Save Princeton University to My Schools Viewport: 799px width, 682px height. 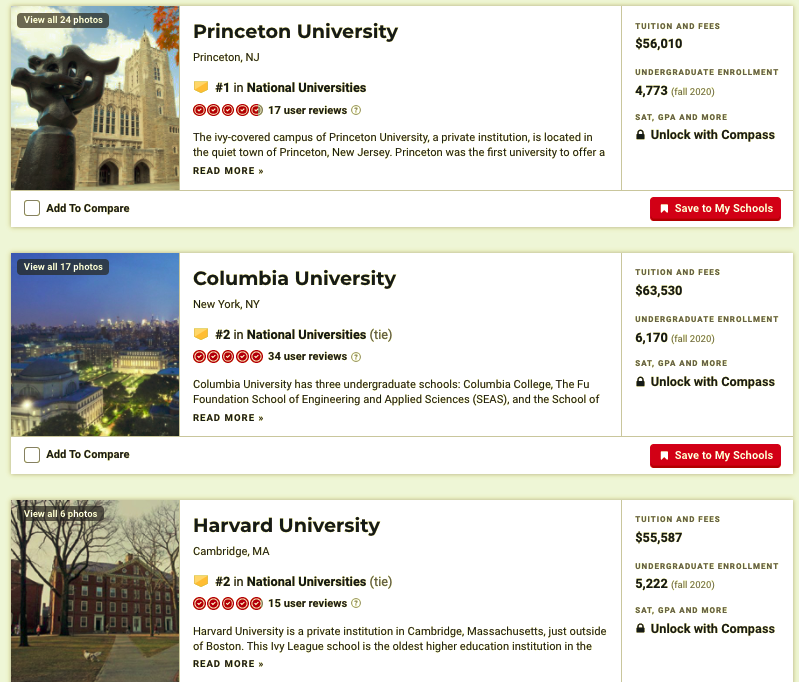click(715, 209)
